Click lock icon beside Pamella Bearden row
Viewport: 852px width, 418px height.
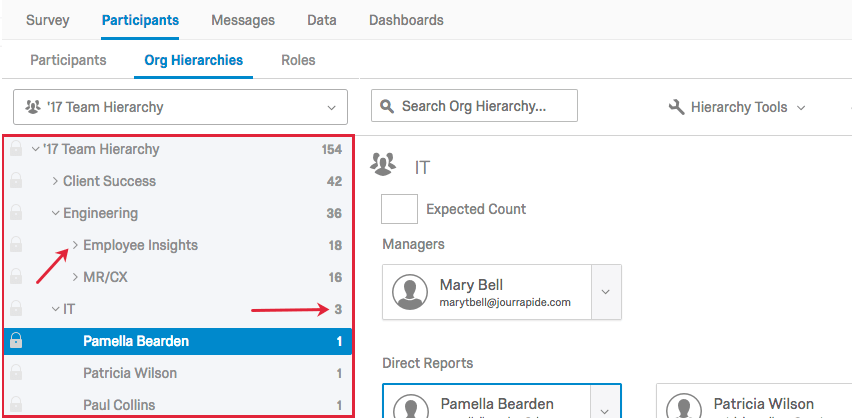click(x=16, y=341)
